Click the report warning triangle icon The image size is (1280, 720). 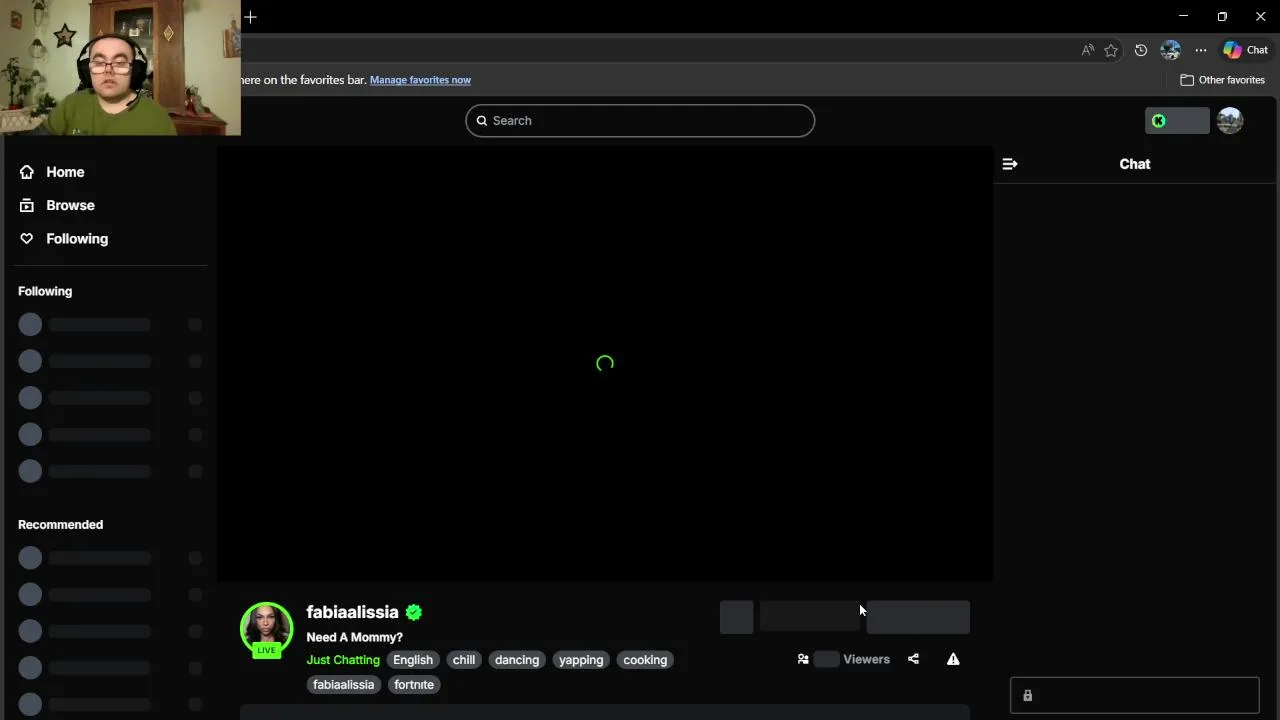(953, 659)
